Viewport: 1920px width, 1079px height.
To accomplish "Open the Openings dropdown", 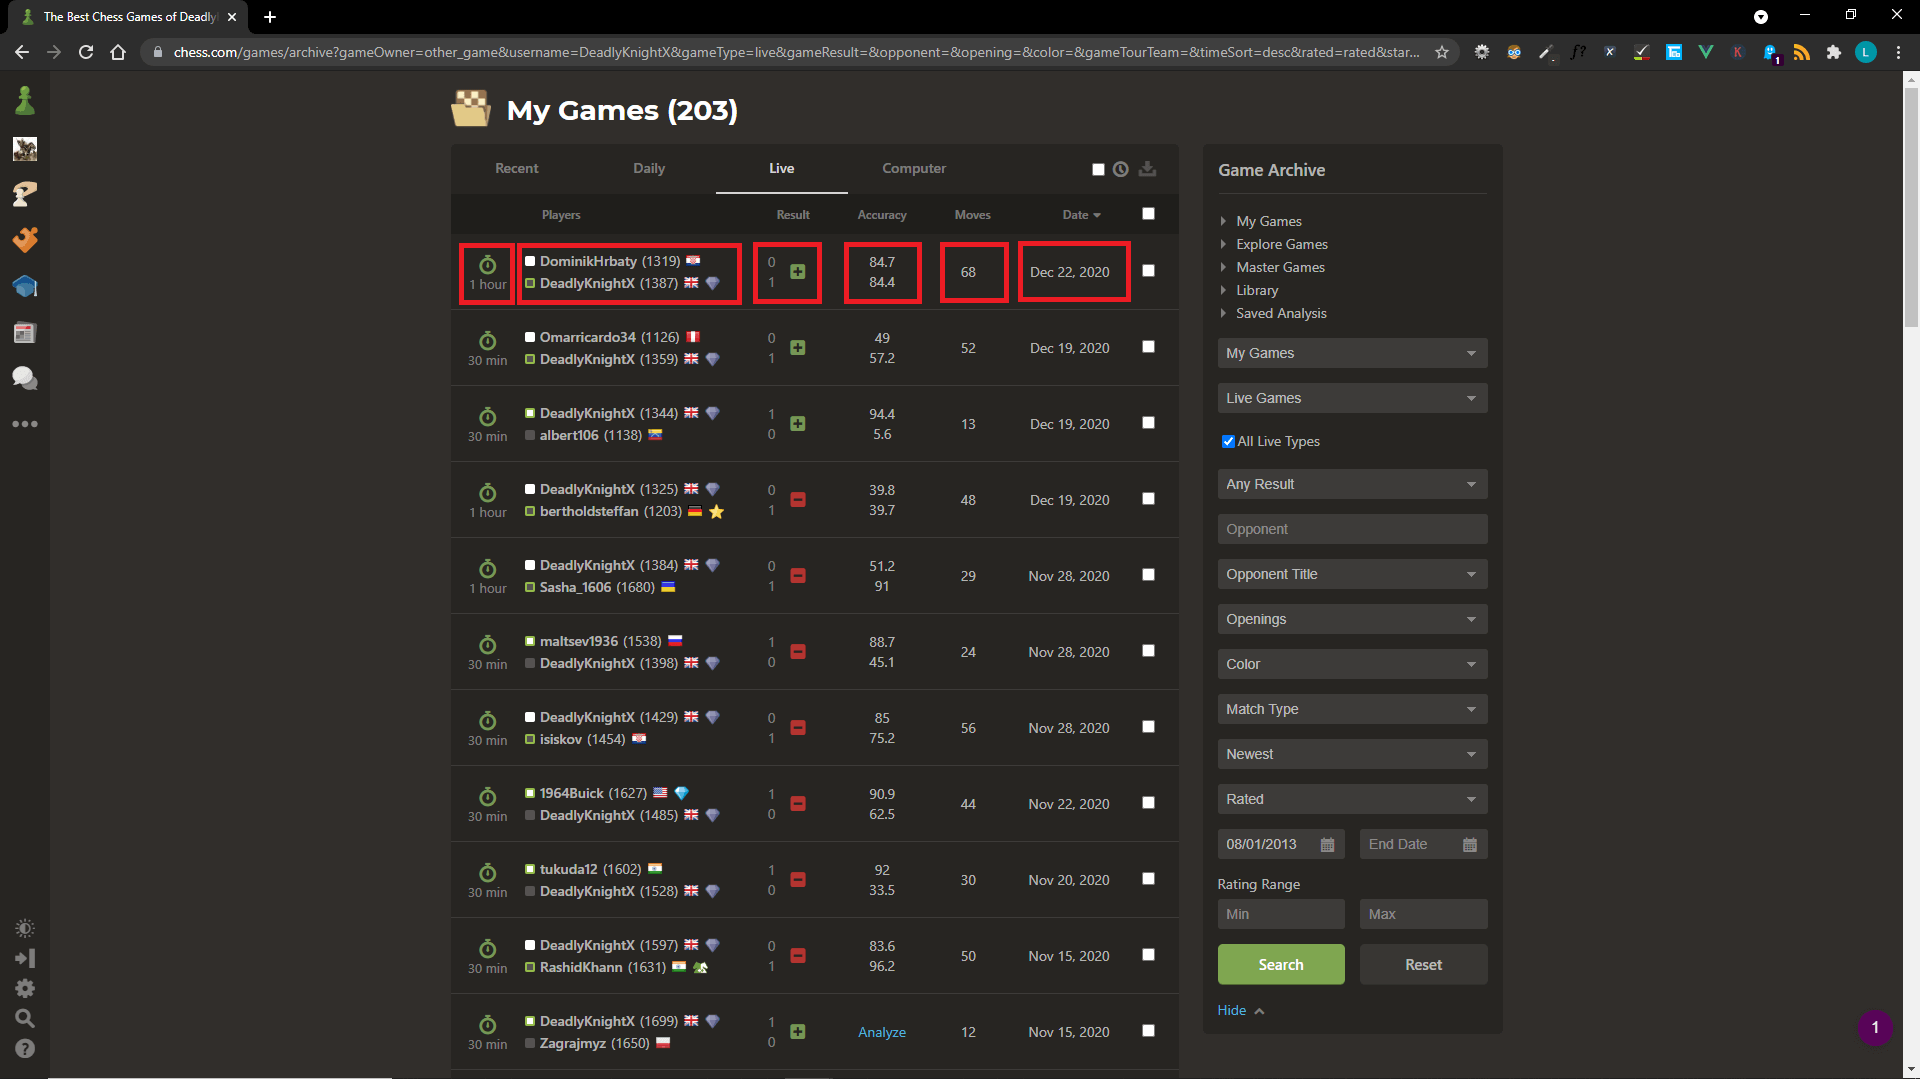I will coord(1352,619).
